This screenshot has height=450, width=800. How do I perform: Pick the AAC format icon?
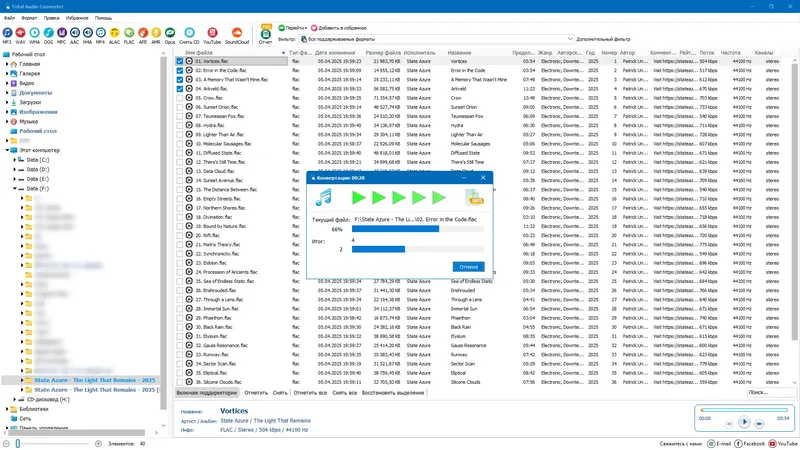(x=74, y=33)
